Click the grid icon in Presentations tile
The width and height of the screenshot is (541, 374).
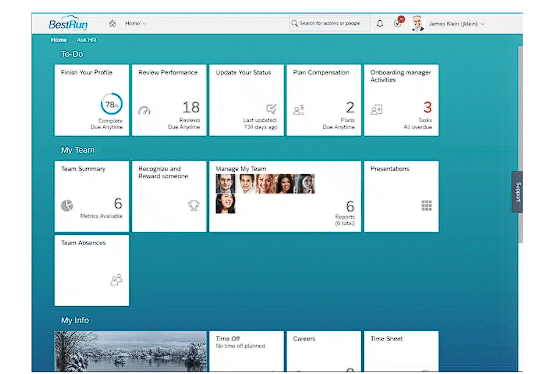pyautogui.click(x=427, y=205)
